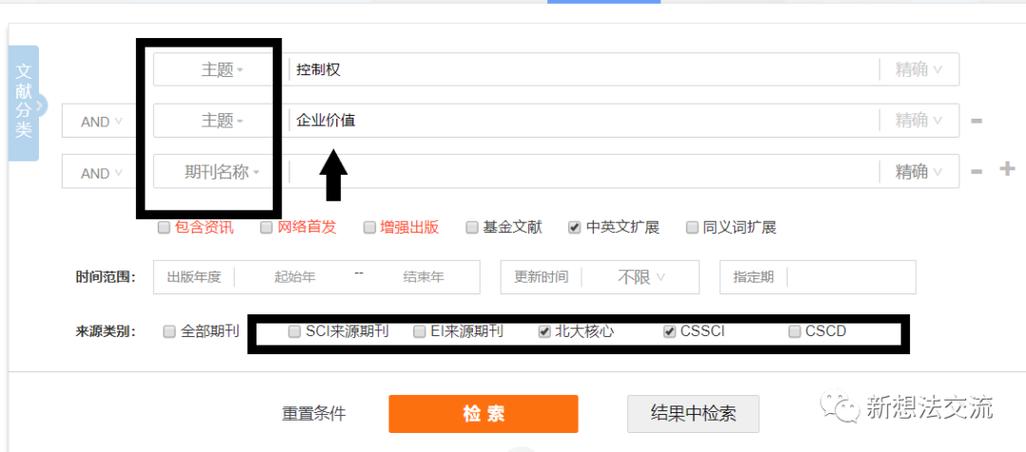Open AND operator dropdown on 企业价值 row
Screen dimensions: 1026x452
click(101, 122)
